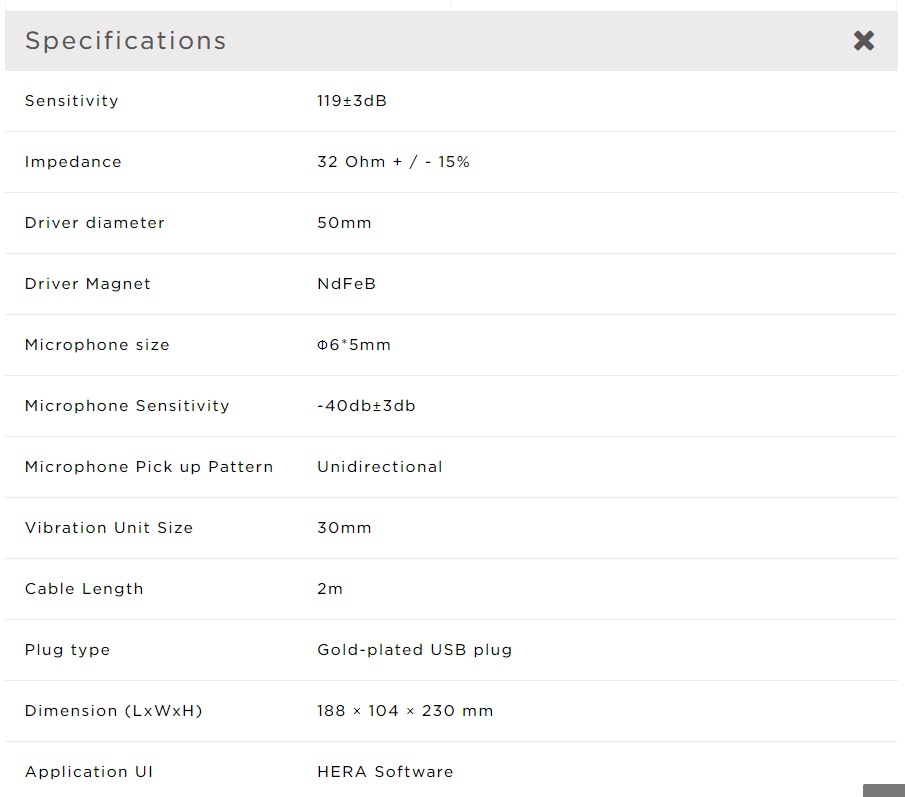Click the 50mm driver diameter value
Image resolution: width=905 pixels, height=797 pixels.
click(344, 223)
